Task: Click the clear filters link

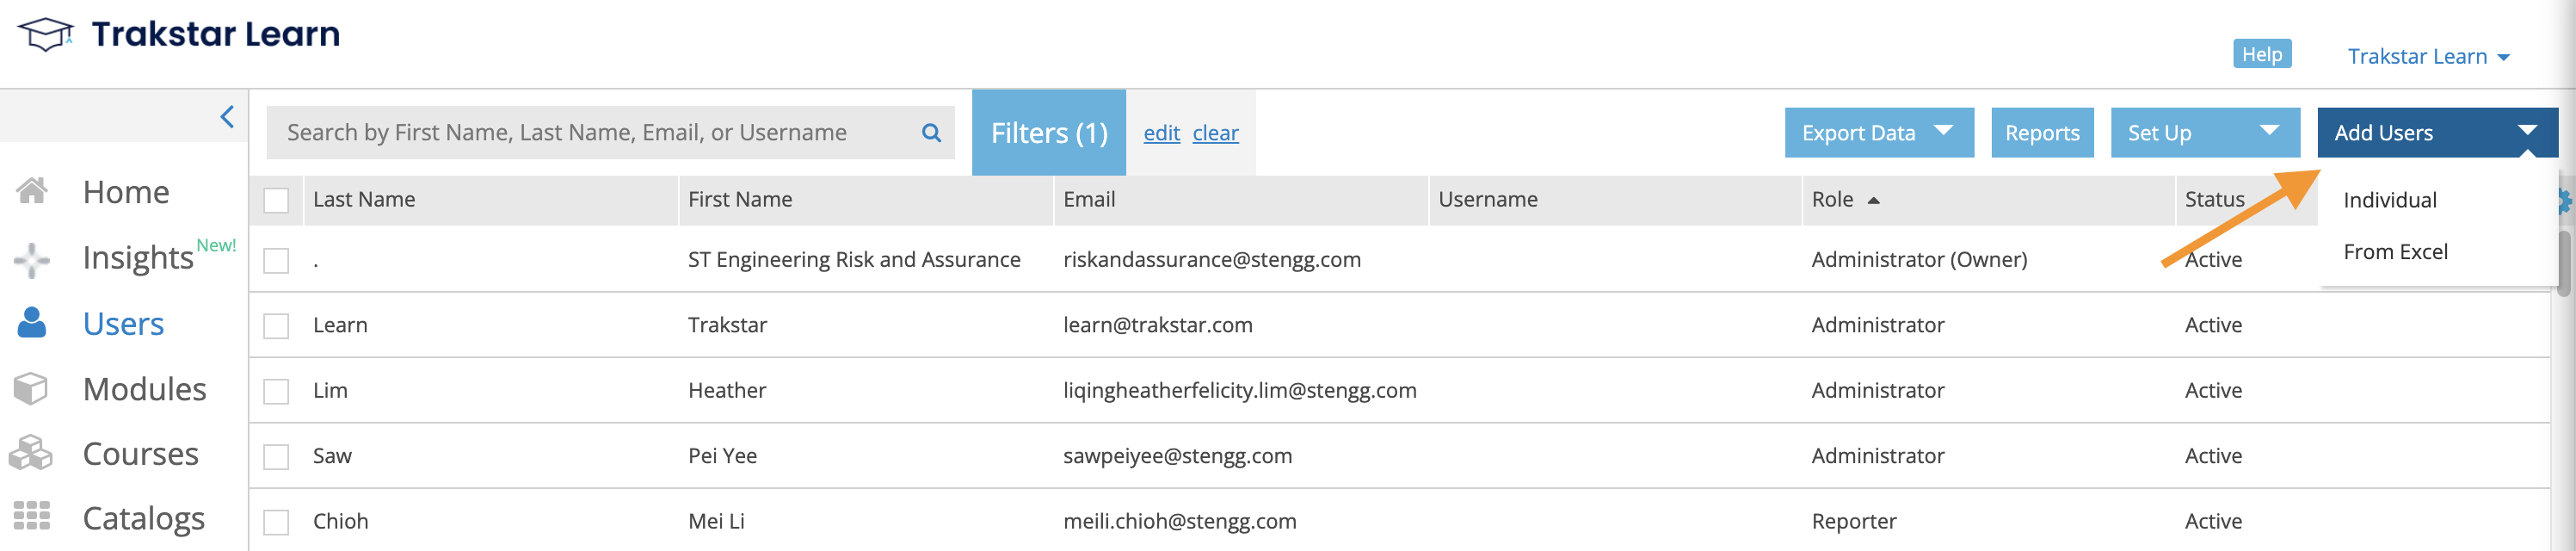Action: click(x=1215, y=133)
